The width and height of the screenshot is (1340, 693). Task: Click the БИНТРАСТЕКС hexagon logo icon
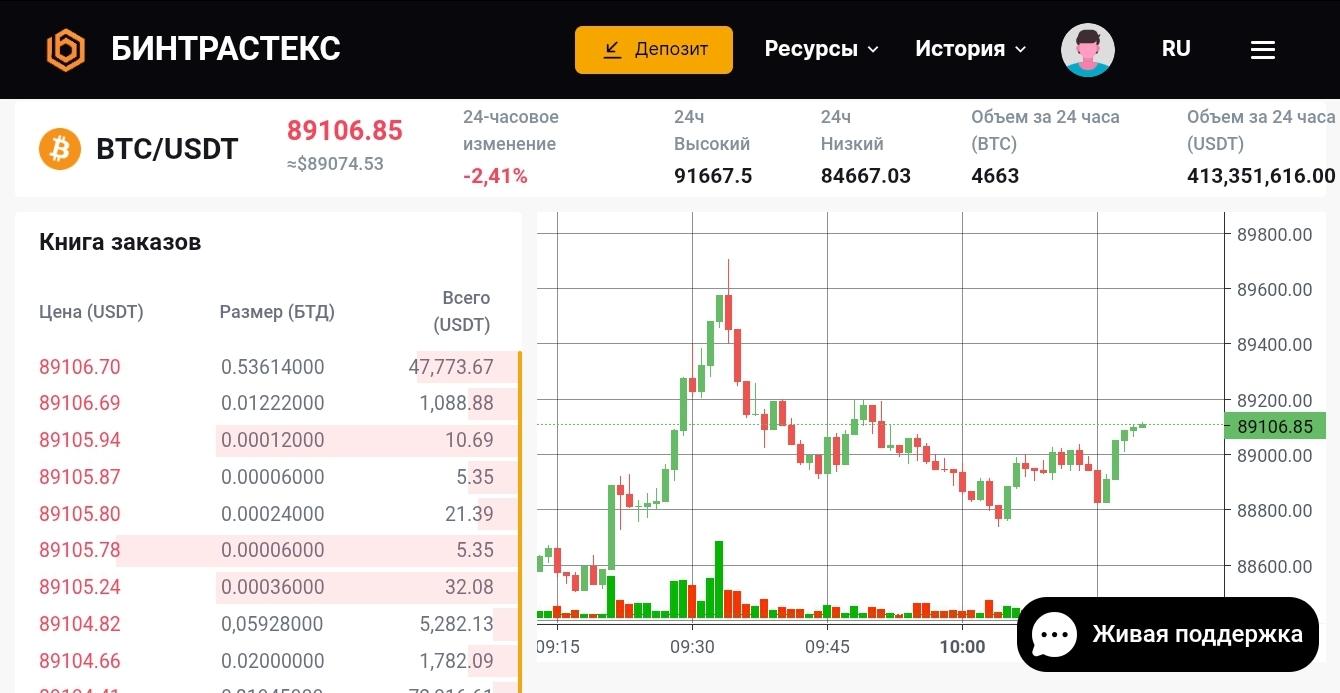66,49
